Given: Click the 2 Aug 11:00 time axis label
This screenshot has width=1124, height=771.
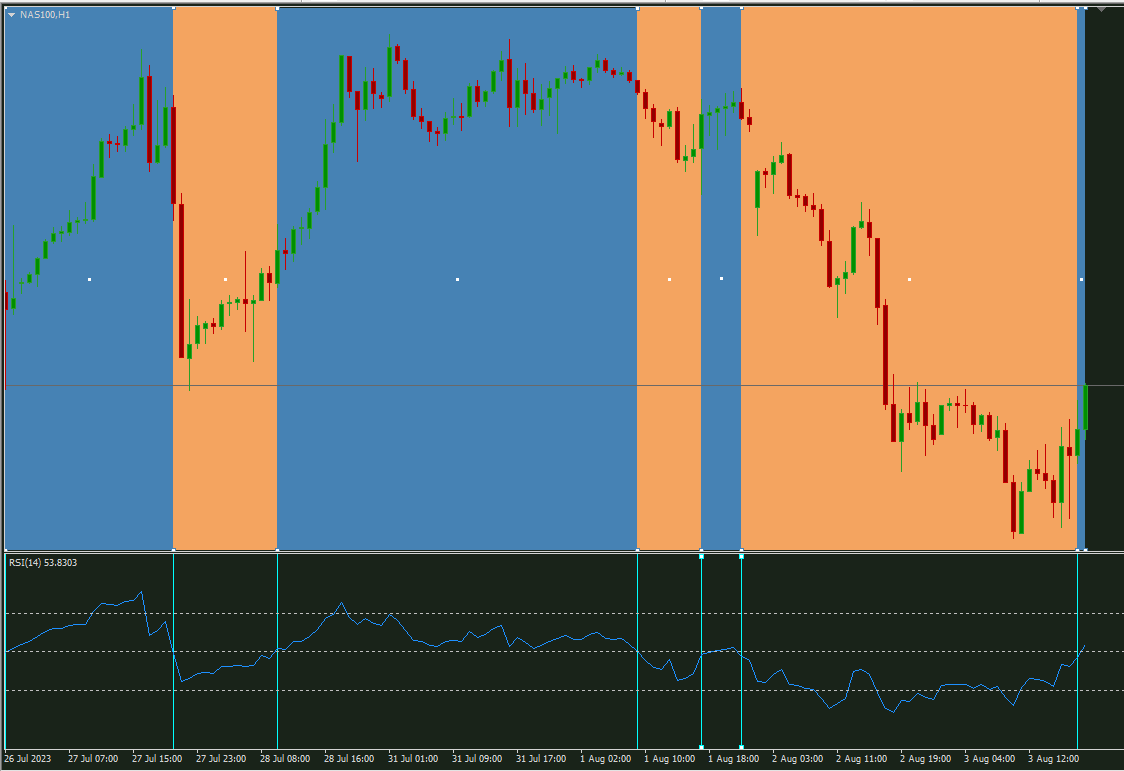Looking at the screenshot, I should click(861, 759).
